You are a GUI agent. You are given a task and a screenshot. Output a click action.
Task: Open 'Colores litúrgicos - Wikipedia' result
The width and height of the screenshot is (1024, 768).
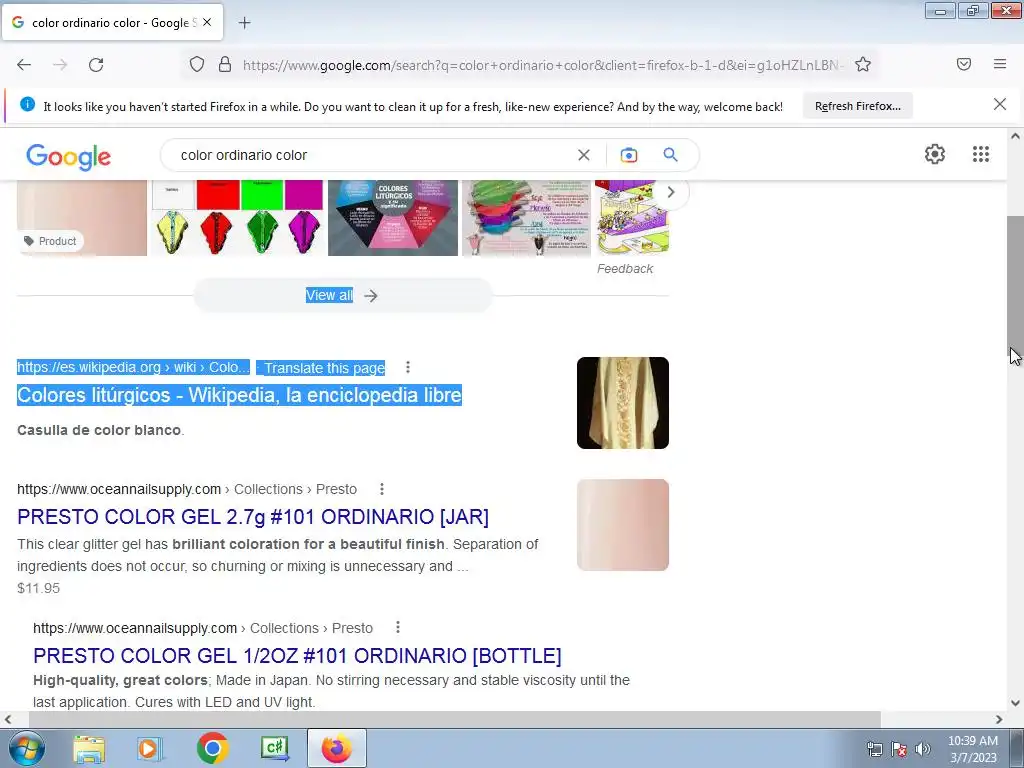pyautogui.click(x=239, y=395)
